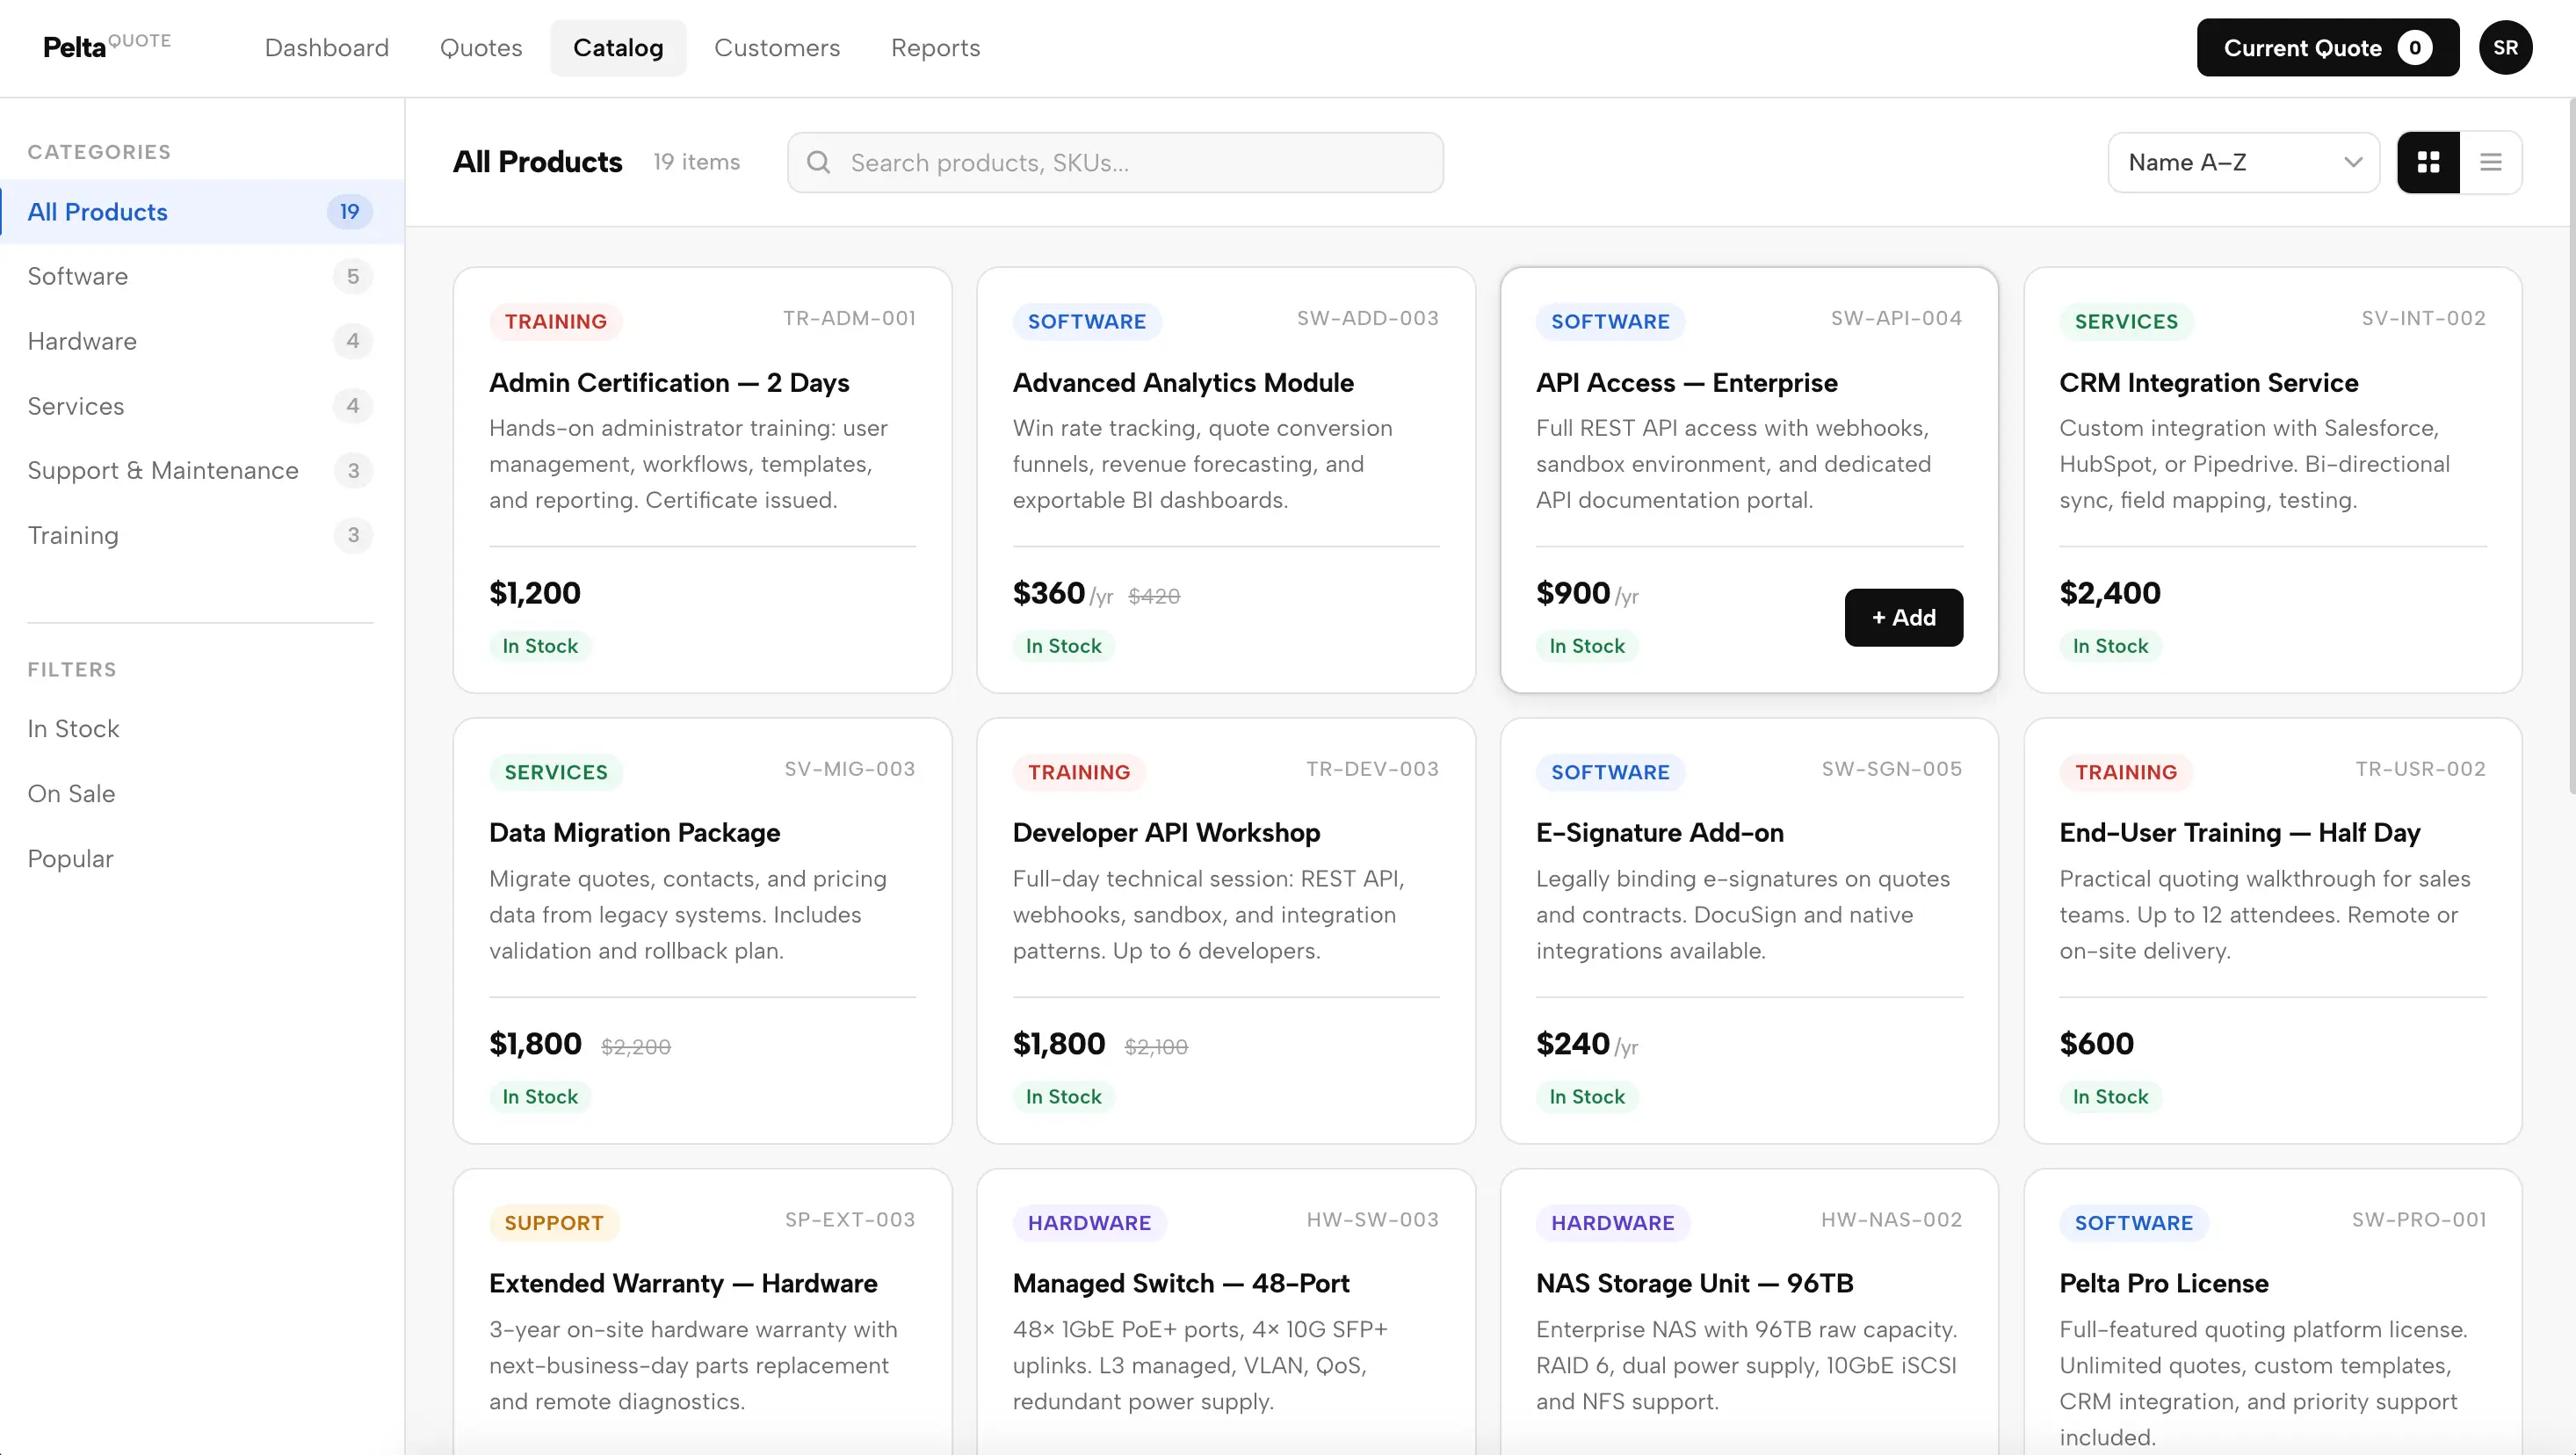Click the Pelta Quote logo
The height and width of the screenshot is (1455, 2576).
pyautogui.click(x=107, y=46)
